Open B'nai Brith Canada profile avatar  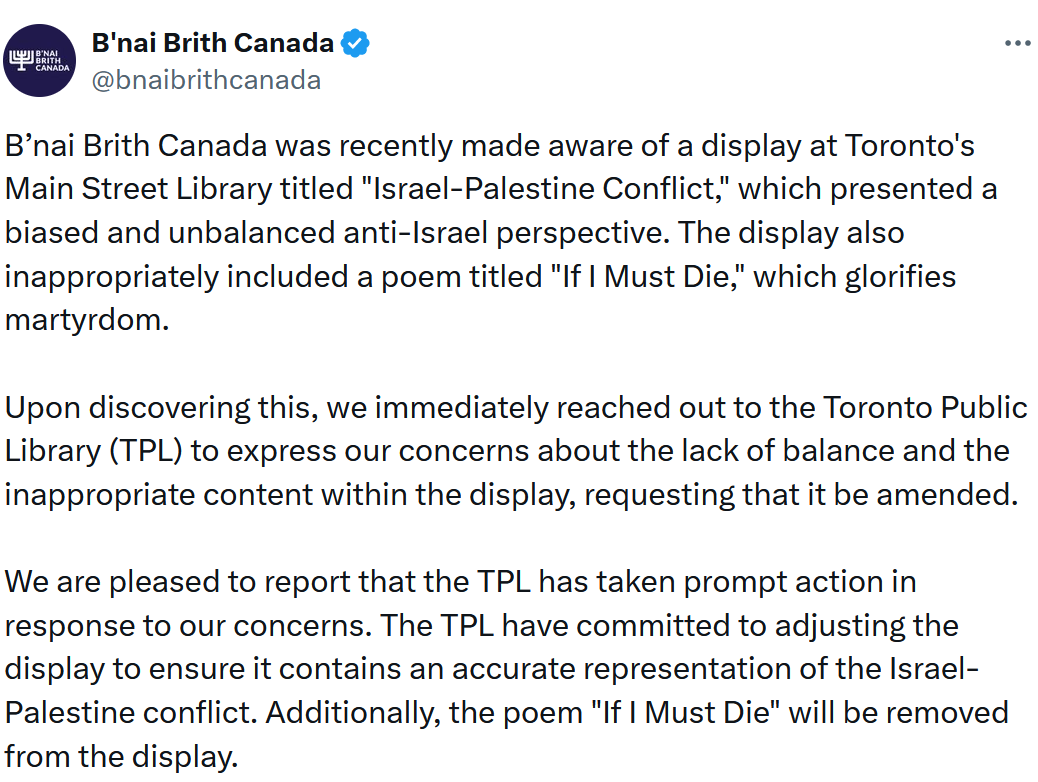[x=40, y=61]
